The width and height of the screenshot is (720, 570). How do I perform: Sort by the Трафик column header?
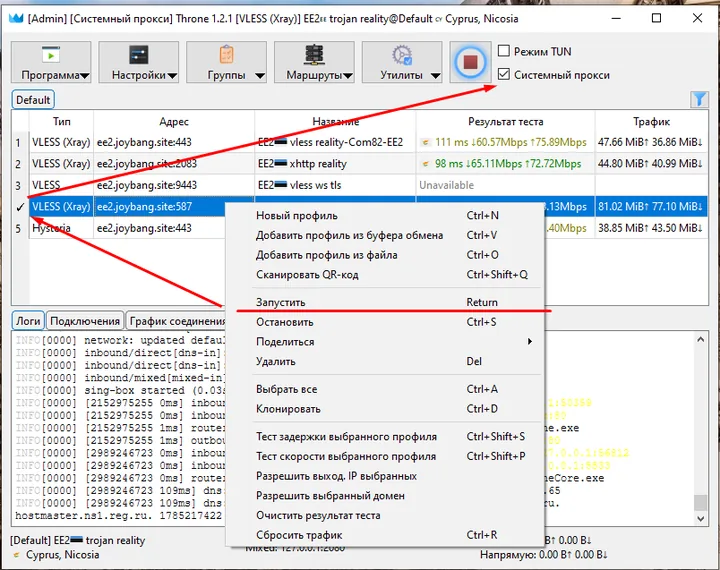pyautogui.click(x=651, y=121)
